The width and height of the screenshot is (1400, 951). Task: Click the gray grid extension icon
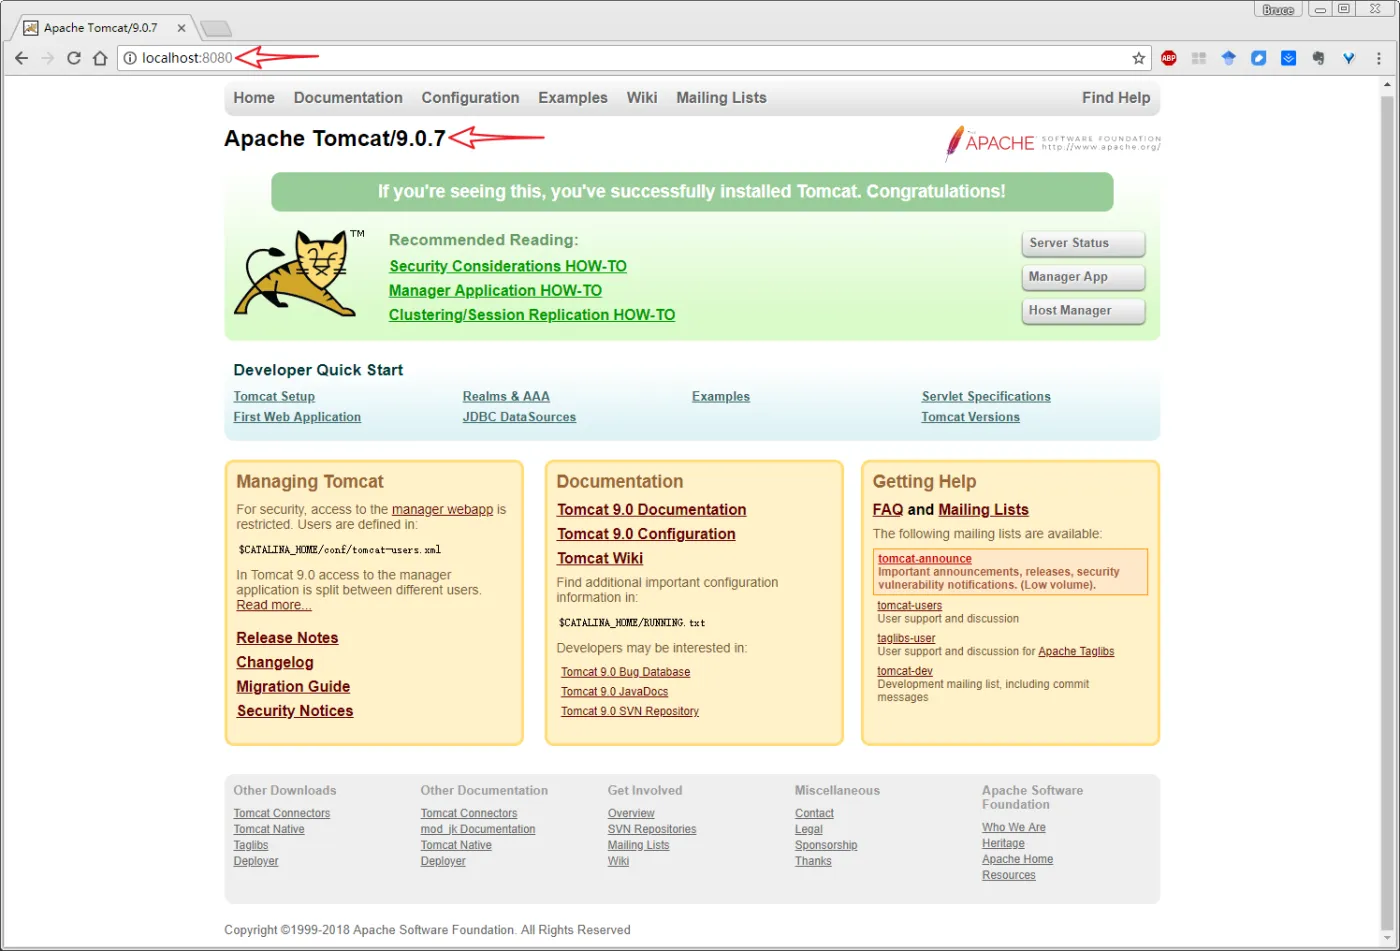(1198, 58)
